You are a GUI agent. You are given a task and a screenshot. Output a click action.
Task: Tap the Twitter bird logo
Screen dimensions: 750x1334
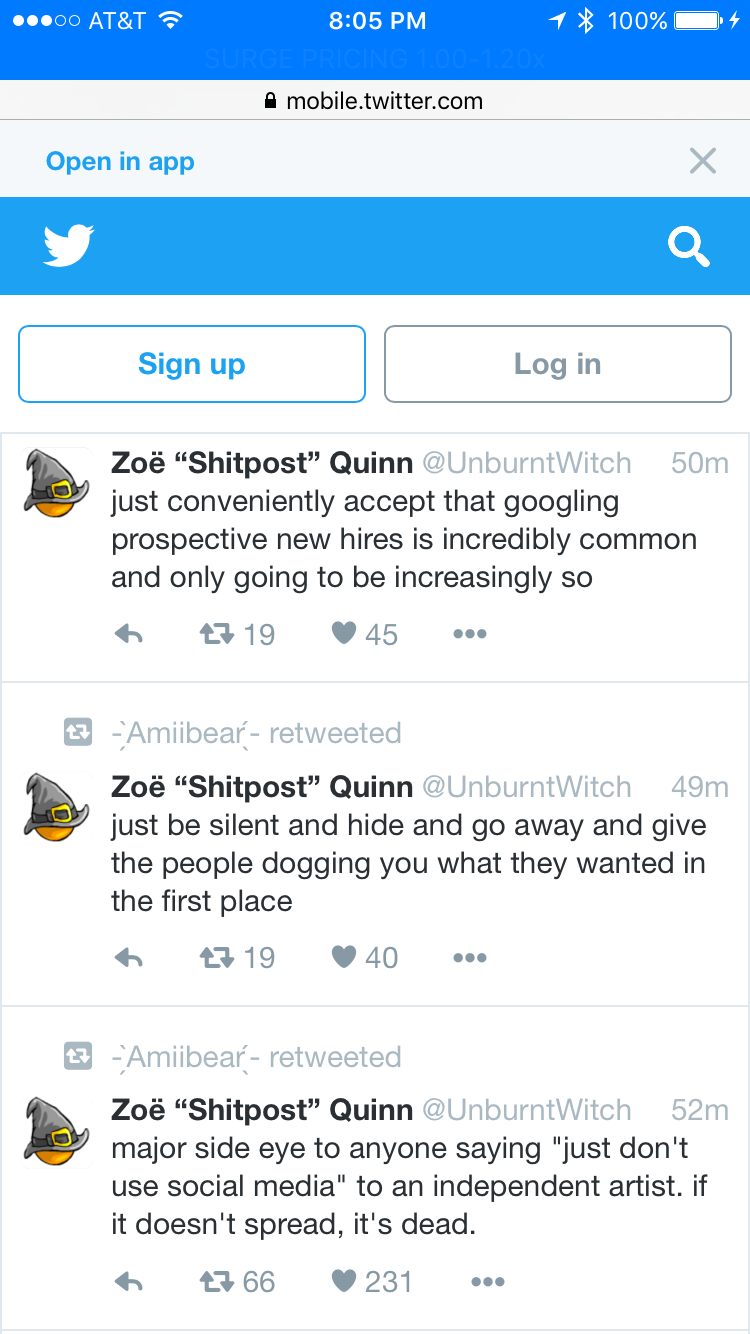click(69, 245)
